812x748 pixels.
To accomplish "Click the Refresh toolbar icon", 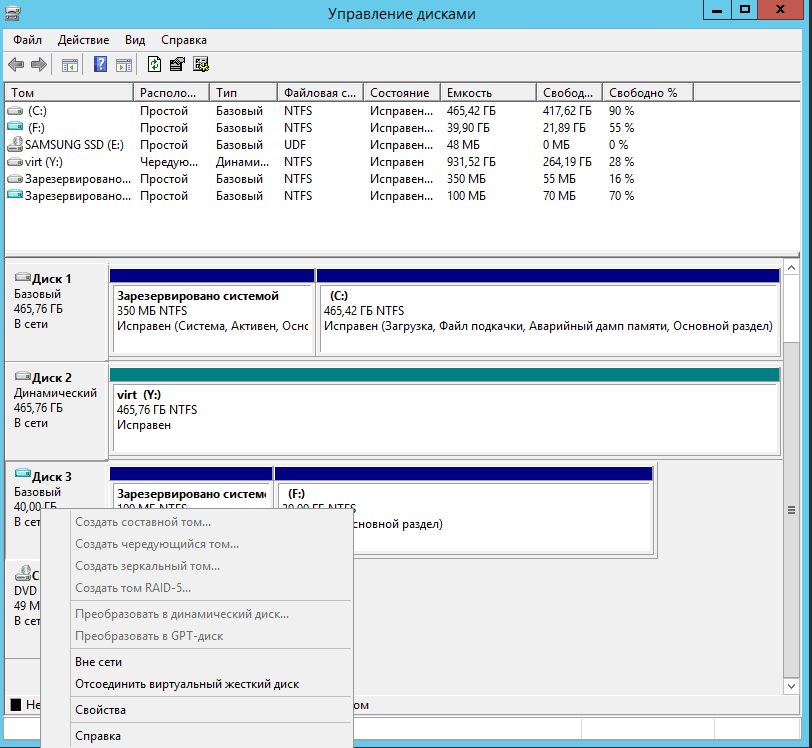I will (154, 65).
